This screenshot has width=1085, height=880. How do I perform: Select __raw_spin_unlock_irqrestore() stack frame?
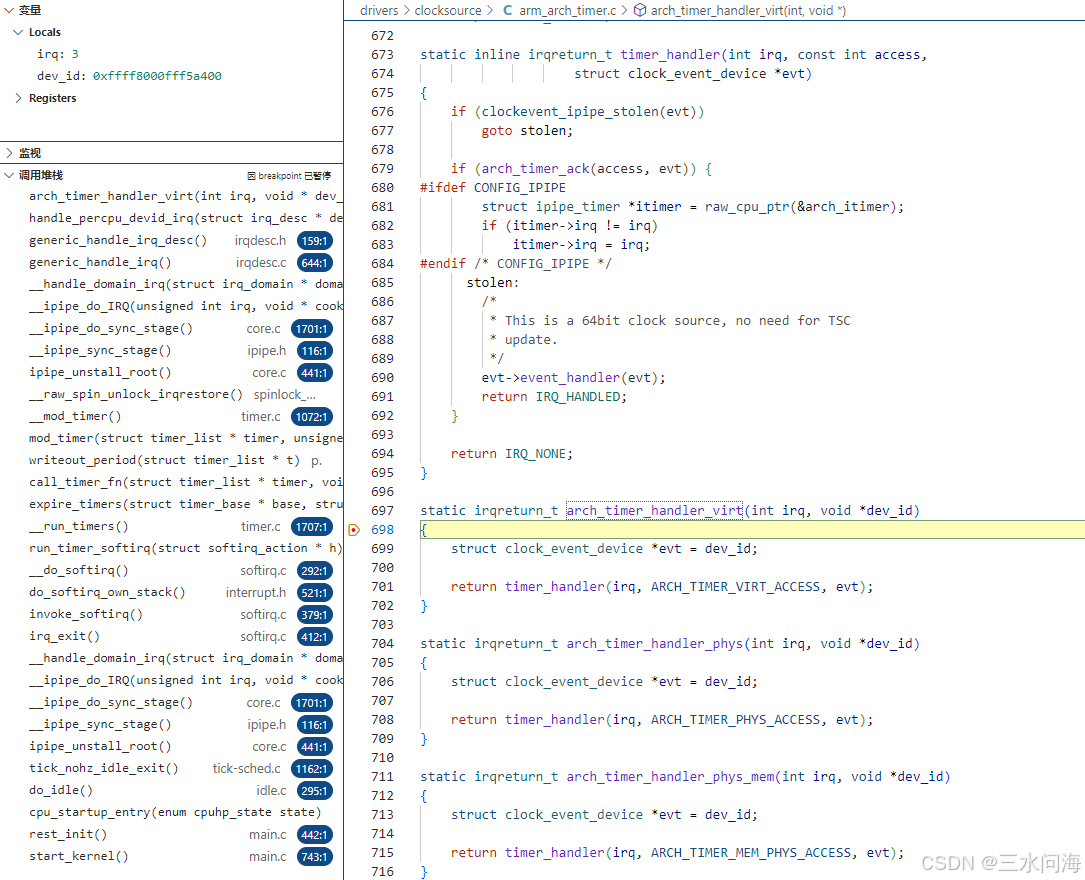[172, 394]
